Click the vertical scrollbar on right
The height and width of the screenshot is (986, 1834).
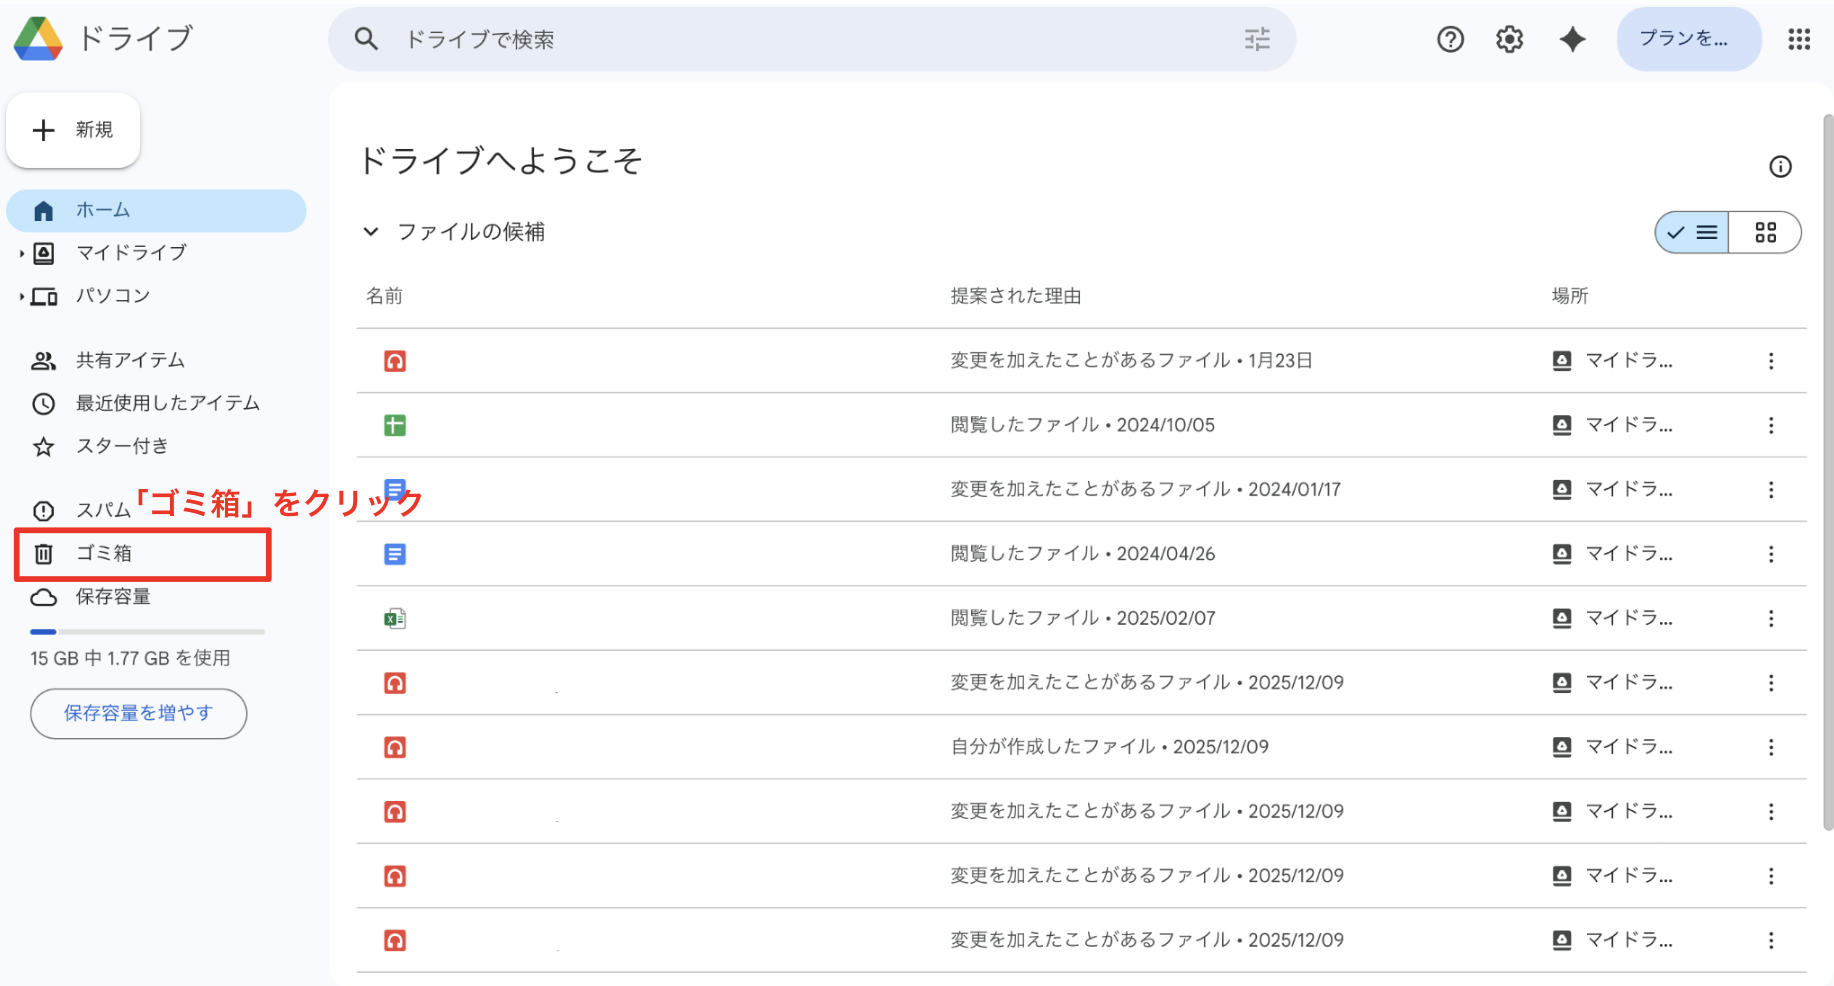[x=1828, y=470]
